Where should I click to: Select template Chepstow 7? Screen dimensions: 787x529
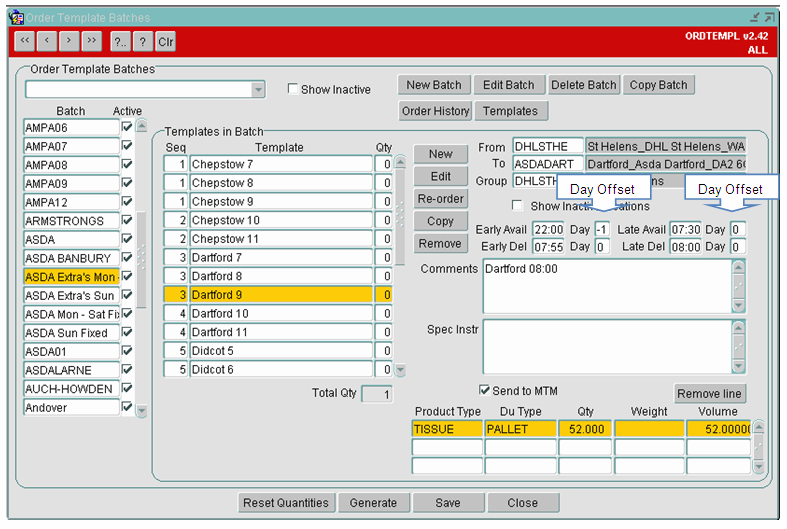tap(281, 164)
